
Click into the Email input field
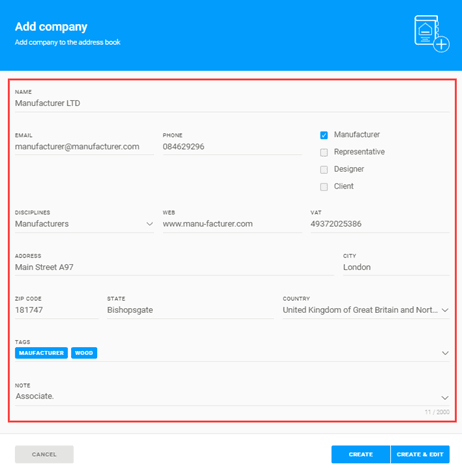click(x=84, y=147)
